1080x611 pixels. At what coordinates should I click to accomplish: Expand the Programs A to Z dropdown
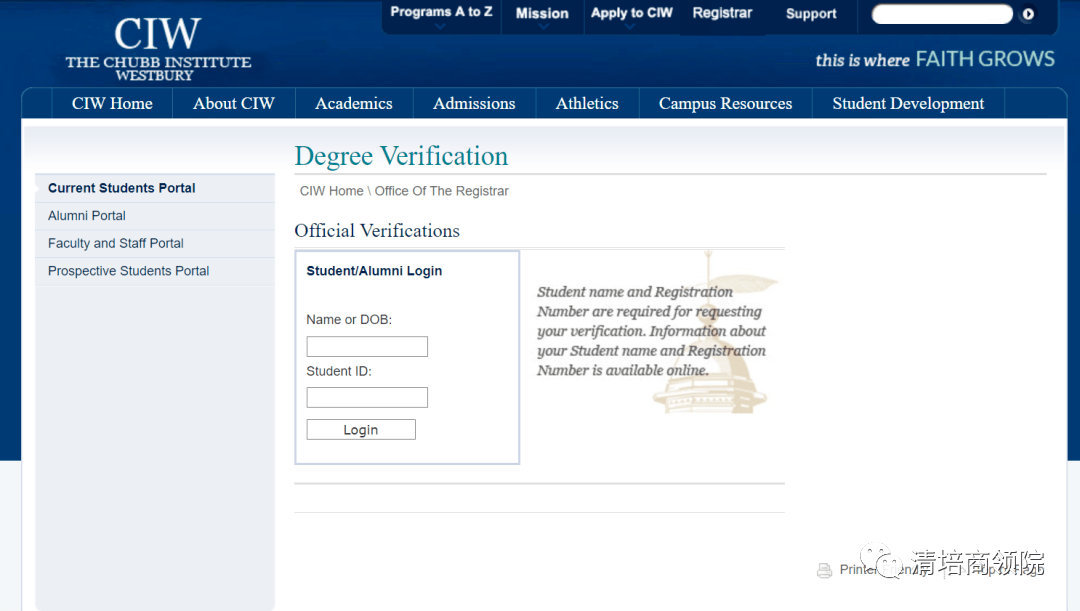pyautogui.click(x=441, y=12)
